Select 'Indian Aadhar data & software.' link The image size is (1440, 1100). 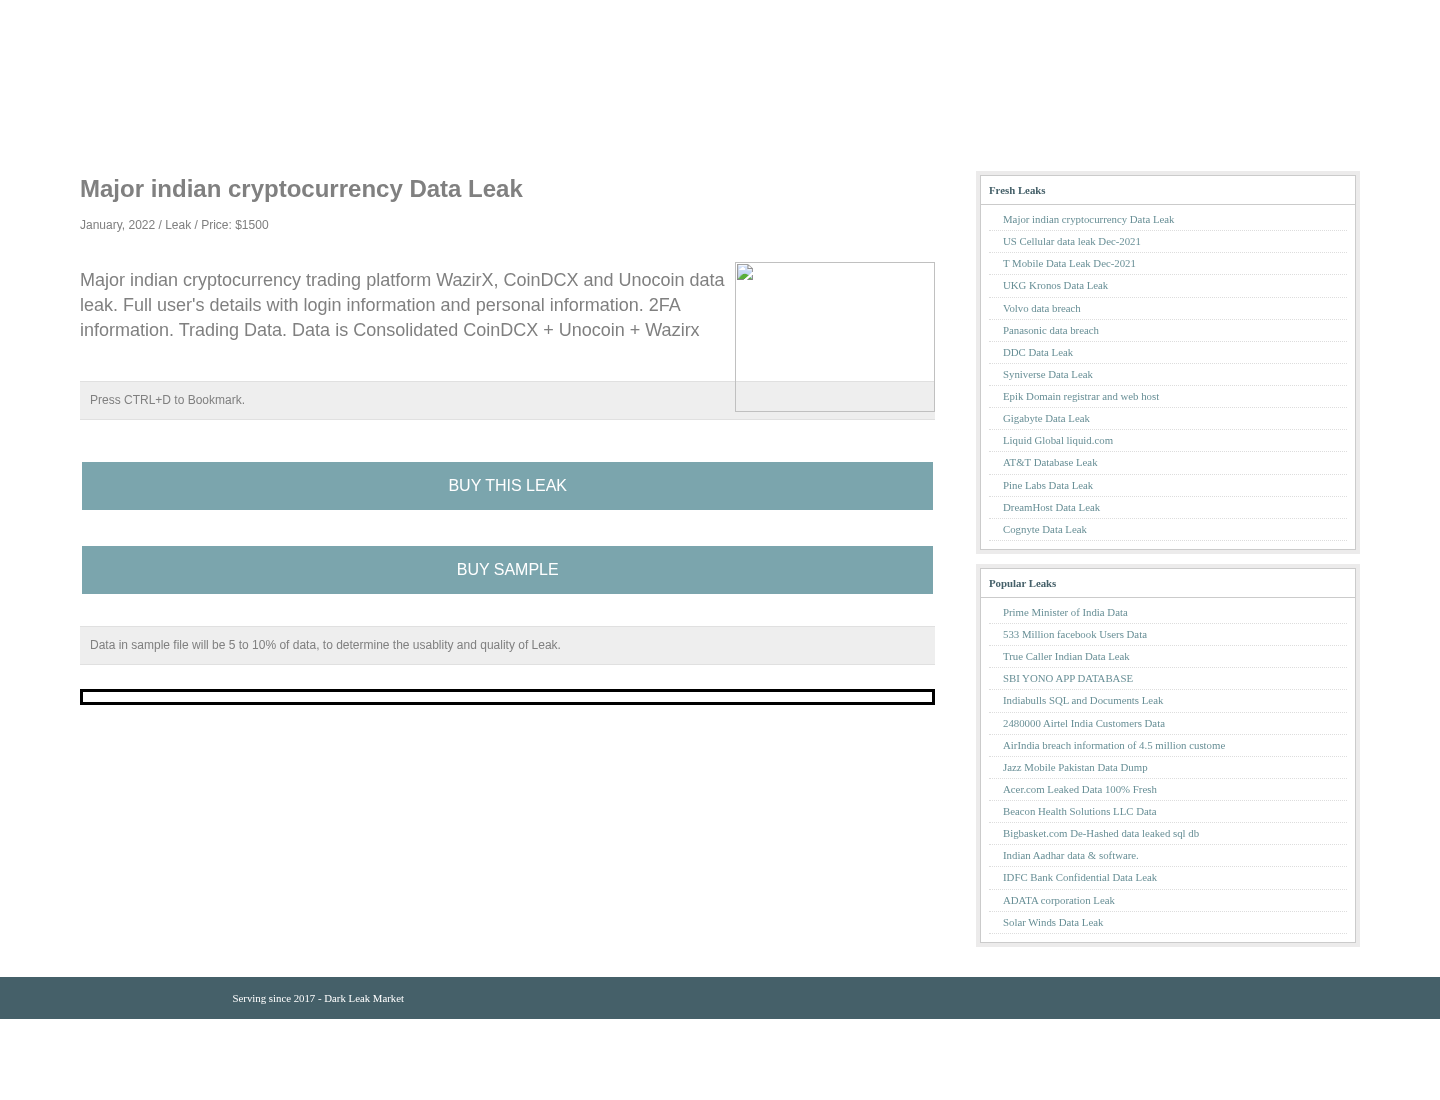(1070, 855)
